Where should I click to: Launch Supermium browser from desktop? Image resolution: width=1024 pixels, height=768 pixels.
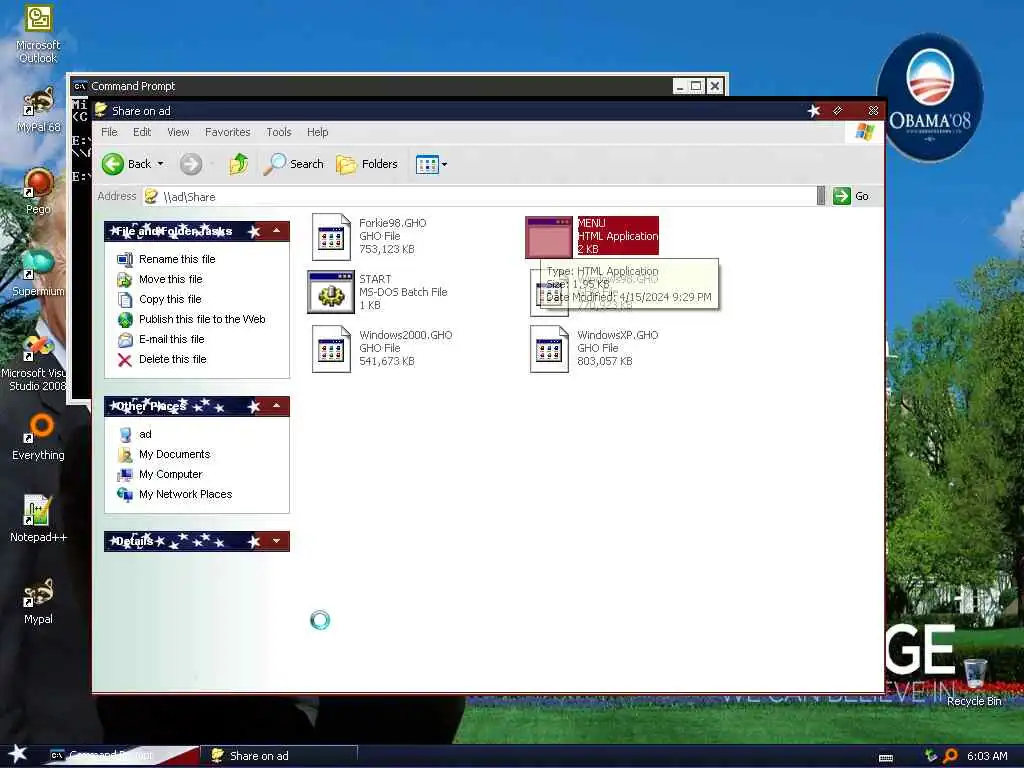click(38, 273)
